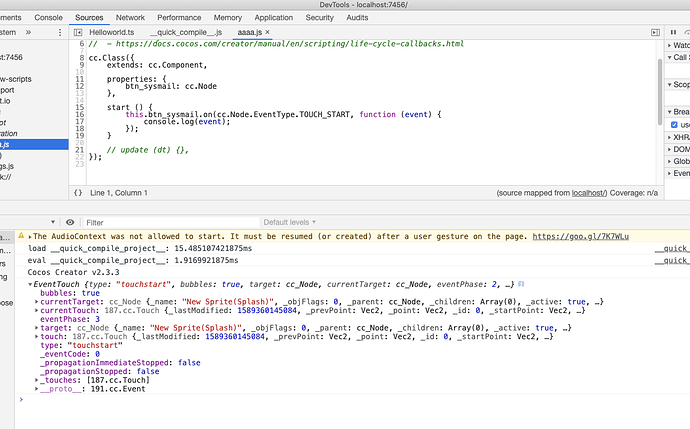The width and height of the screenshot is (690, 429).
Task: Create live expression with eye icon
Action: click(70, 222)
